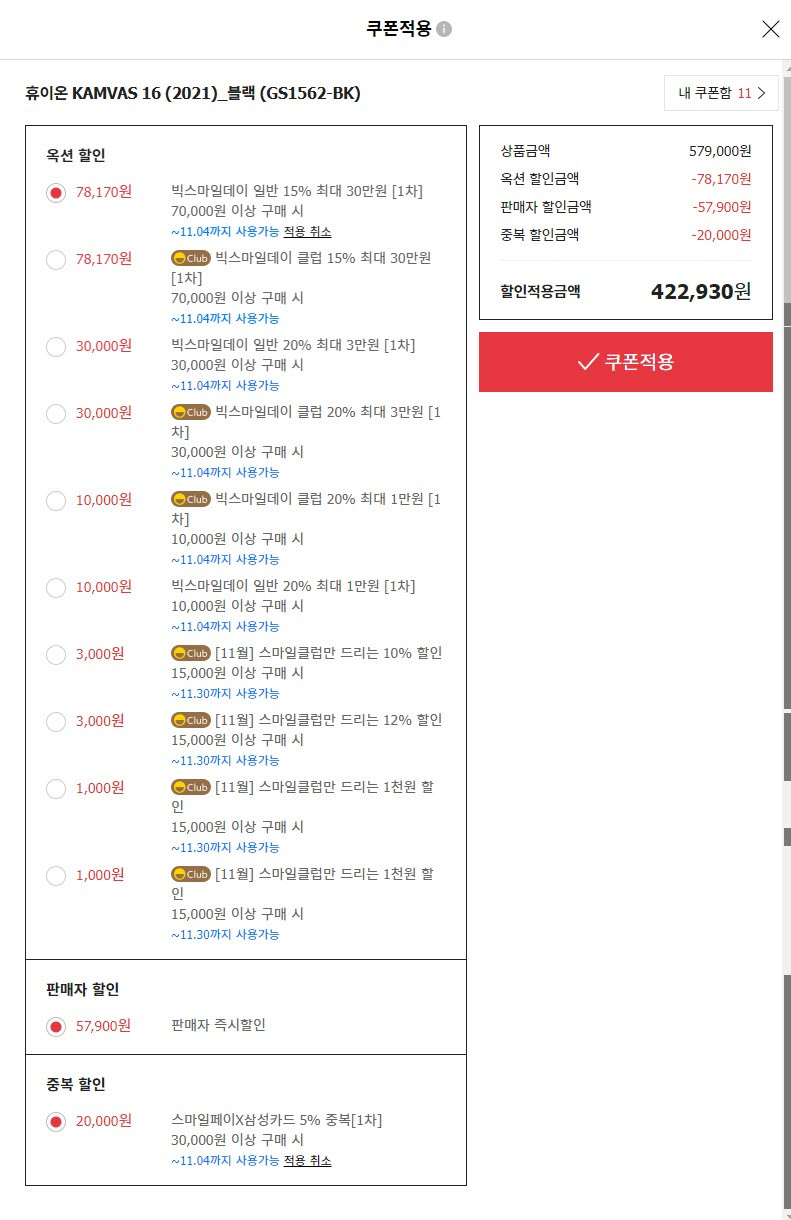Click Club badge on 클럽 20% 최대 3만원 coupon

(x=191, y=412)
